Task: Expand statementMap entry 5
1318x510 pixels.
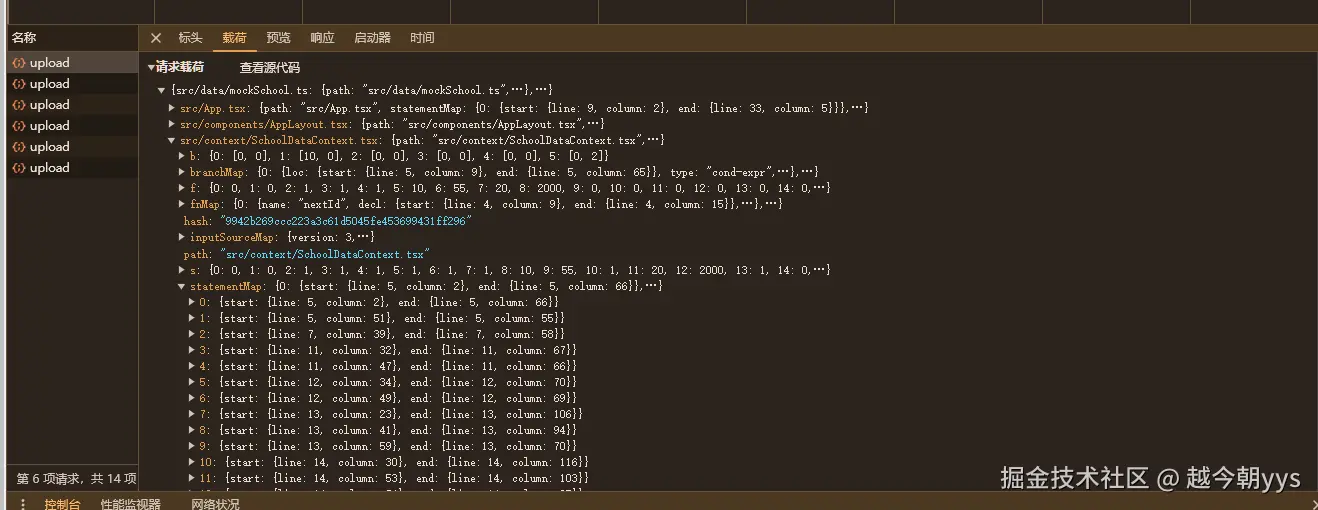Action: 192,382
